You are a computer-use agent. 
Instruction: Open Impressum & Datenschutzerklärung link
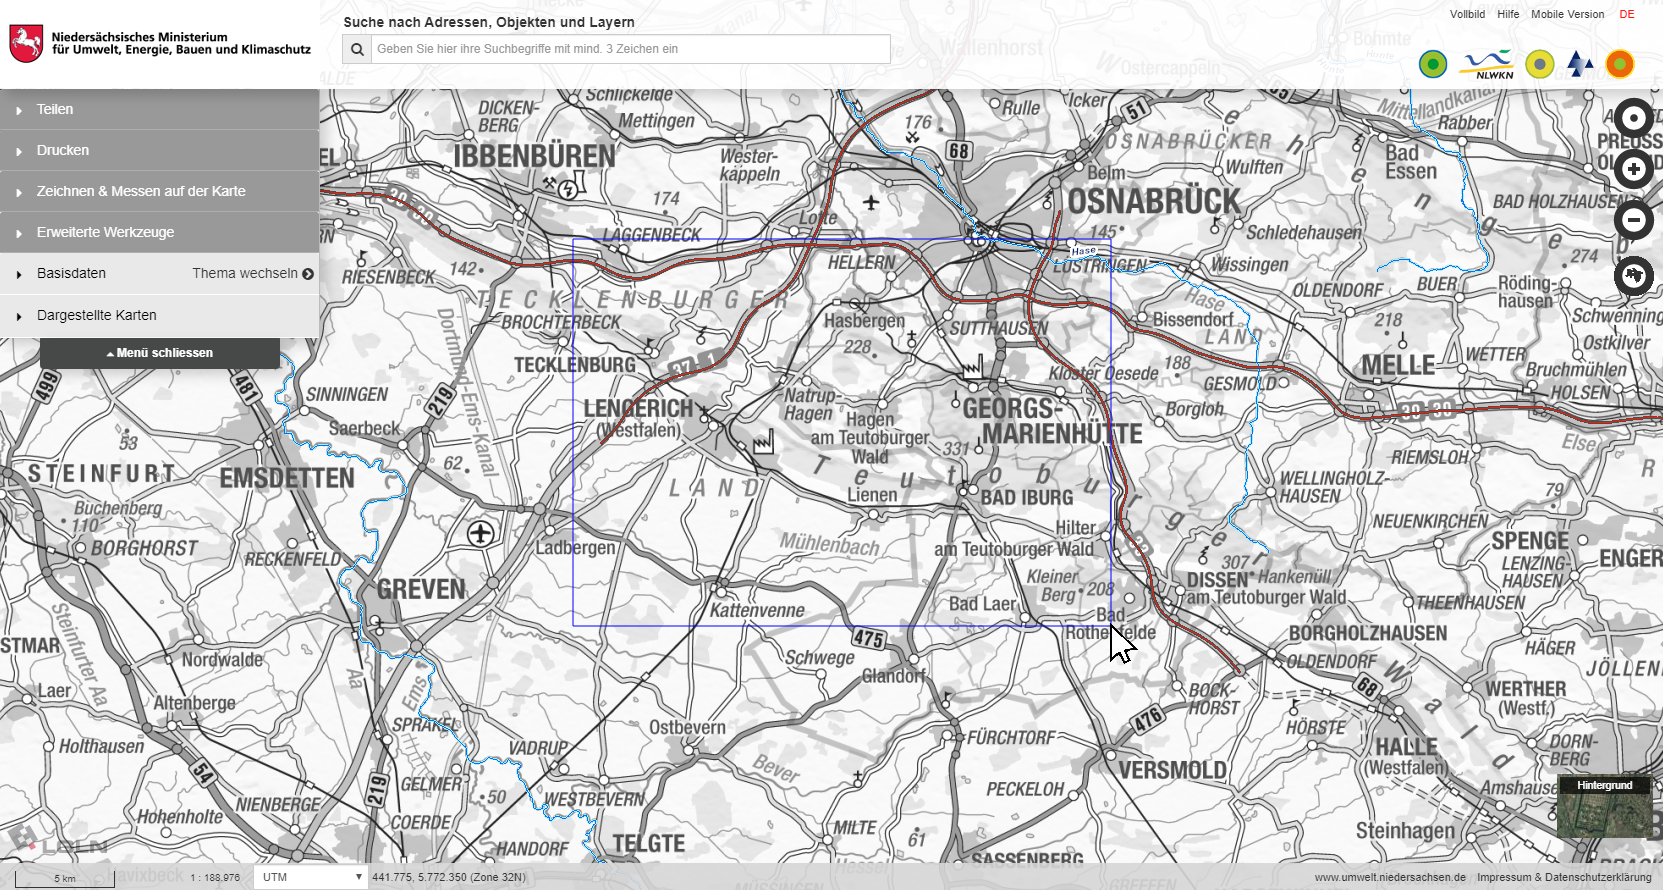click(1564, 877)
